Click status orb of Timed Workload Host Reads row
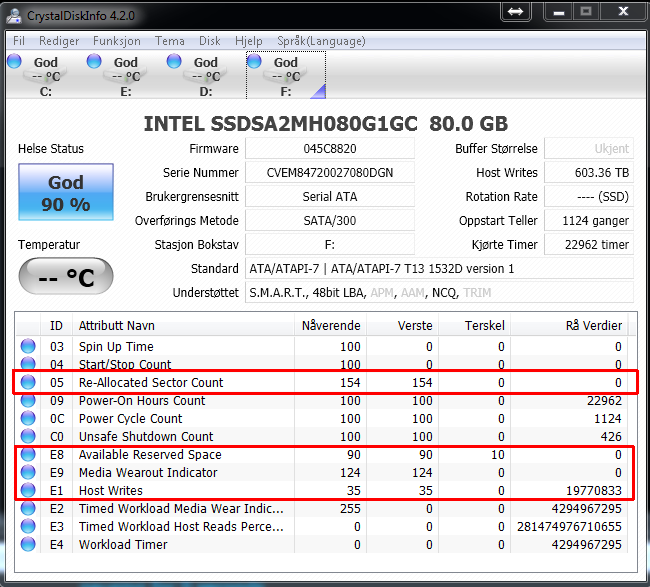650x587 pixels. pyautogui.click(x=28, y=526)
